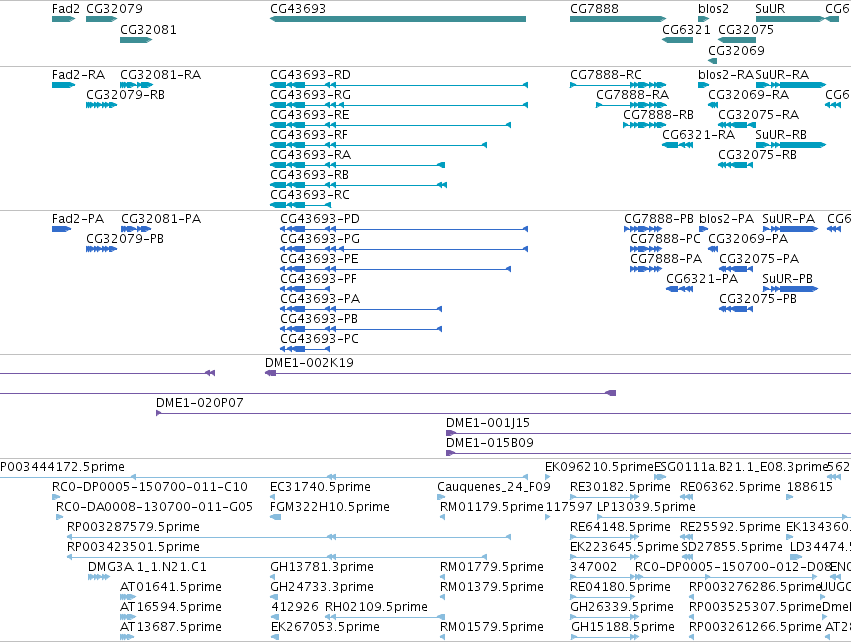
Task: Click protein CG43693-PA
Action: (361, 309)
